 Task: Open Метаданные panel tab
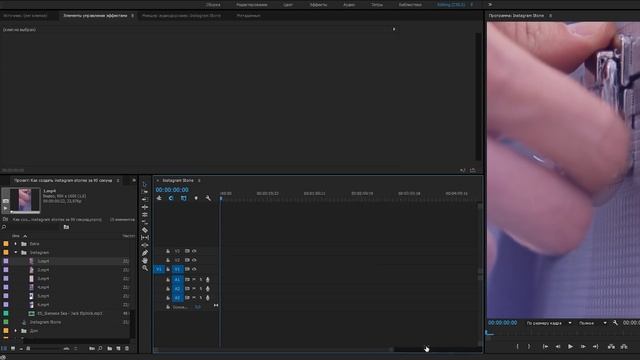248,16
